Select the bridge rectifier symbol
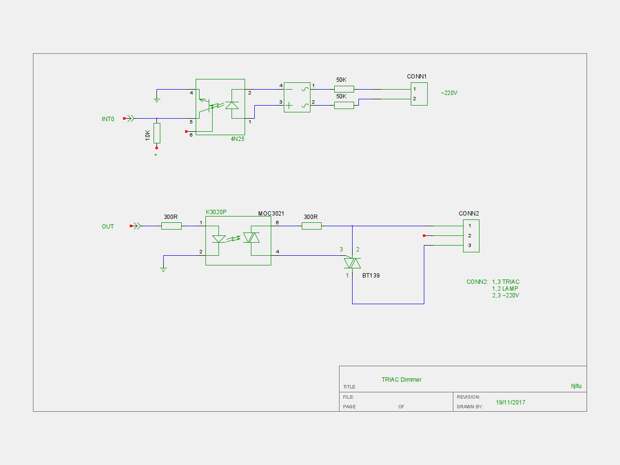The height and width of the screenshot is (465, 620). coord(297,97)
